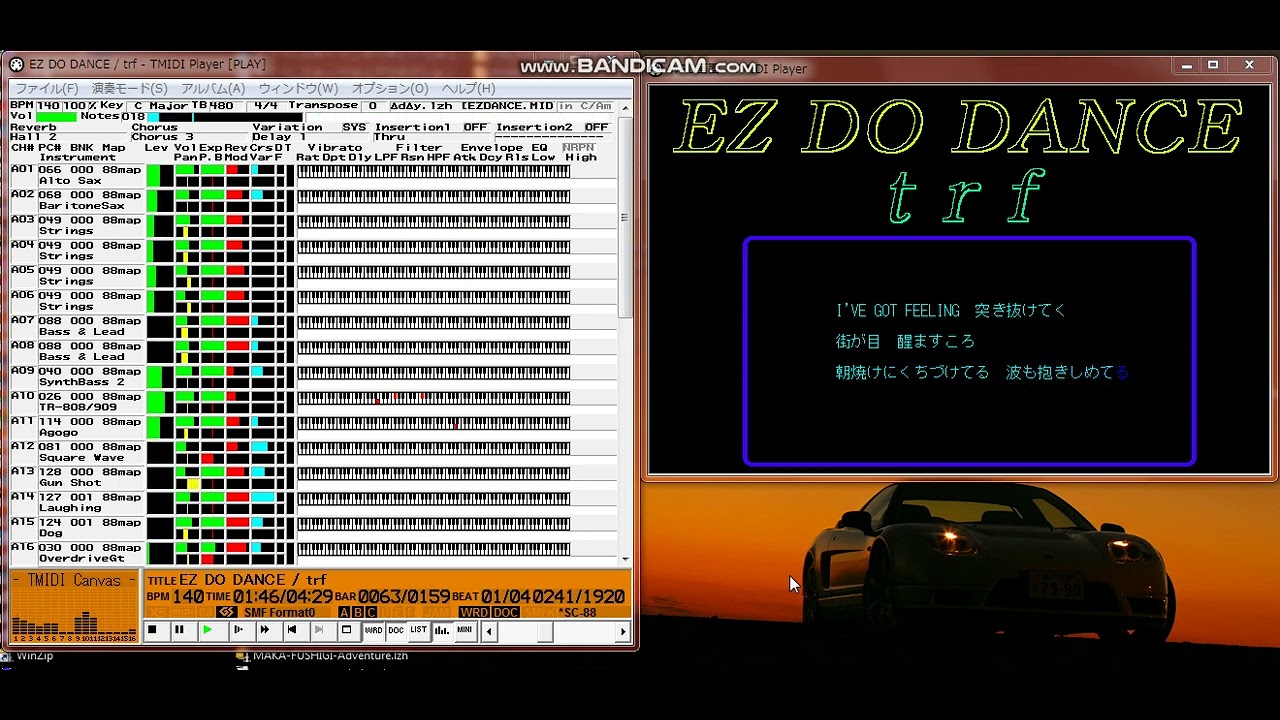Maximize the lyrics display window
Viewport: 1280px width, 720px height.
pyautogui.click(x=1213, y=66)
